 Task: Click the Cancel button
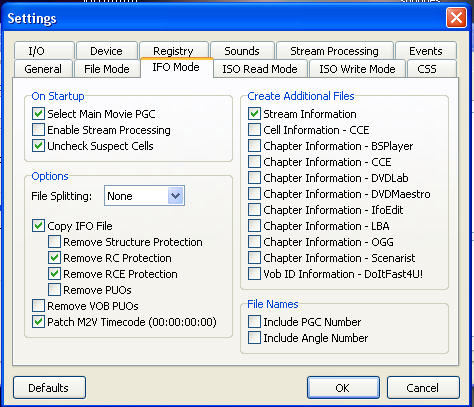tap(423, 388)
